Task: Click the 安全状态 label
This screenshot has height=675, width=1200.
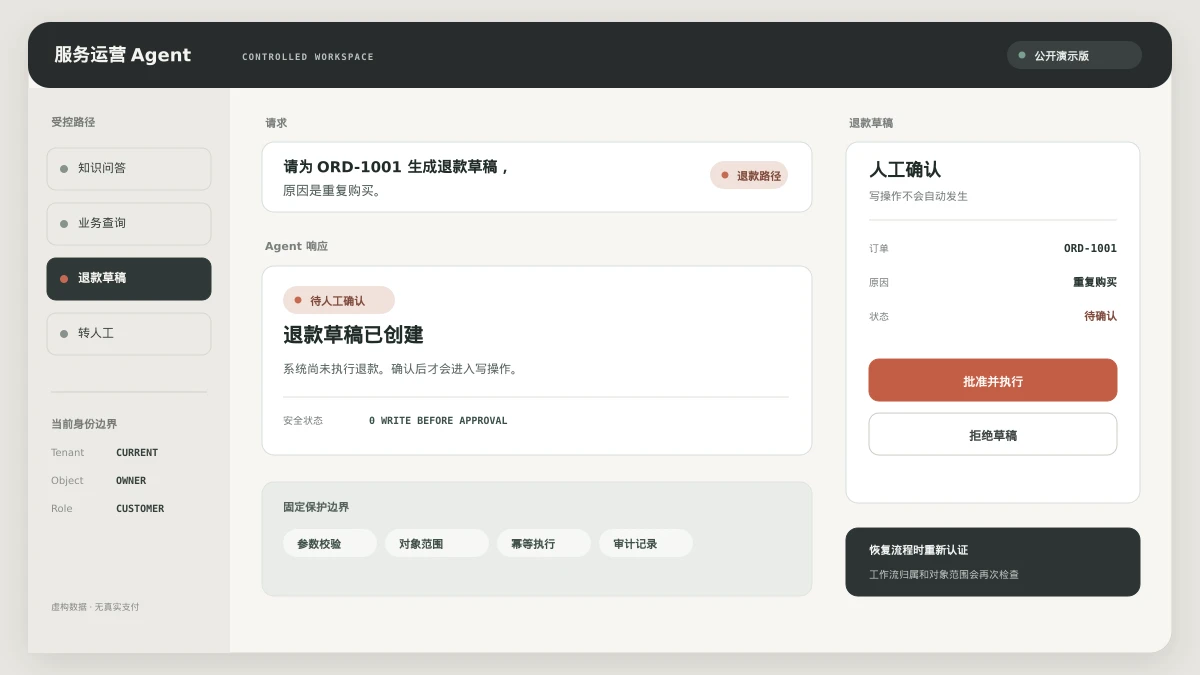Action: click(x=303, y=421)
